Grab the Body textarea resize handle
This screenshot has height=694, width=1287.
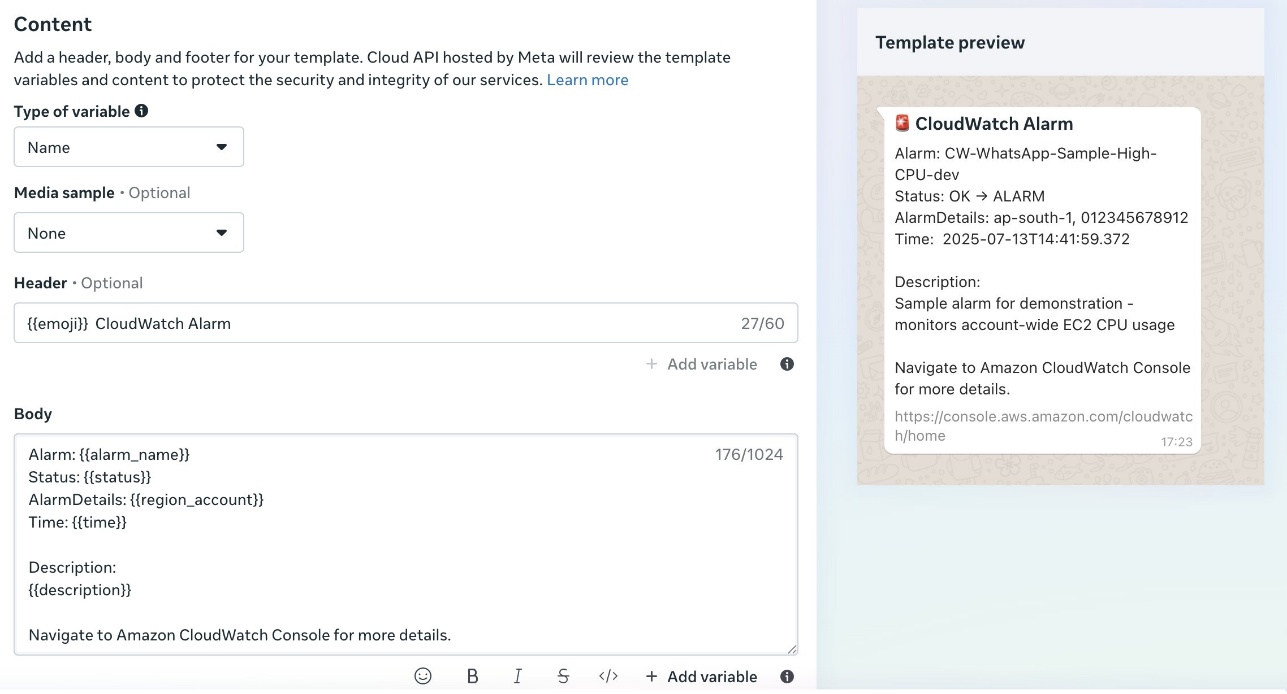click(791, 649)
